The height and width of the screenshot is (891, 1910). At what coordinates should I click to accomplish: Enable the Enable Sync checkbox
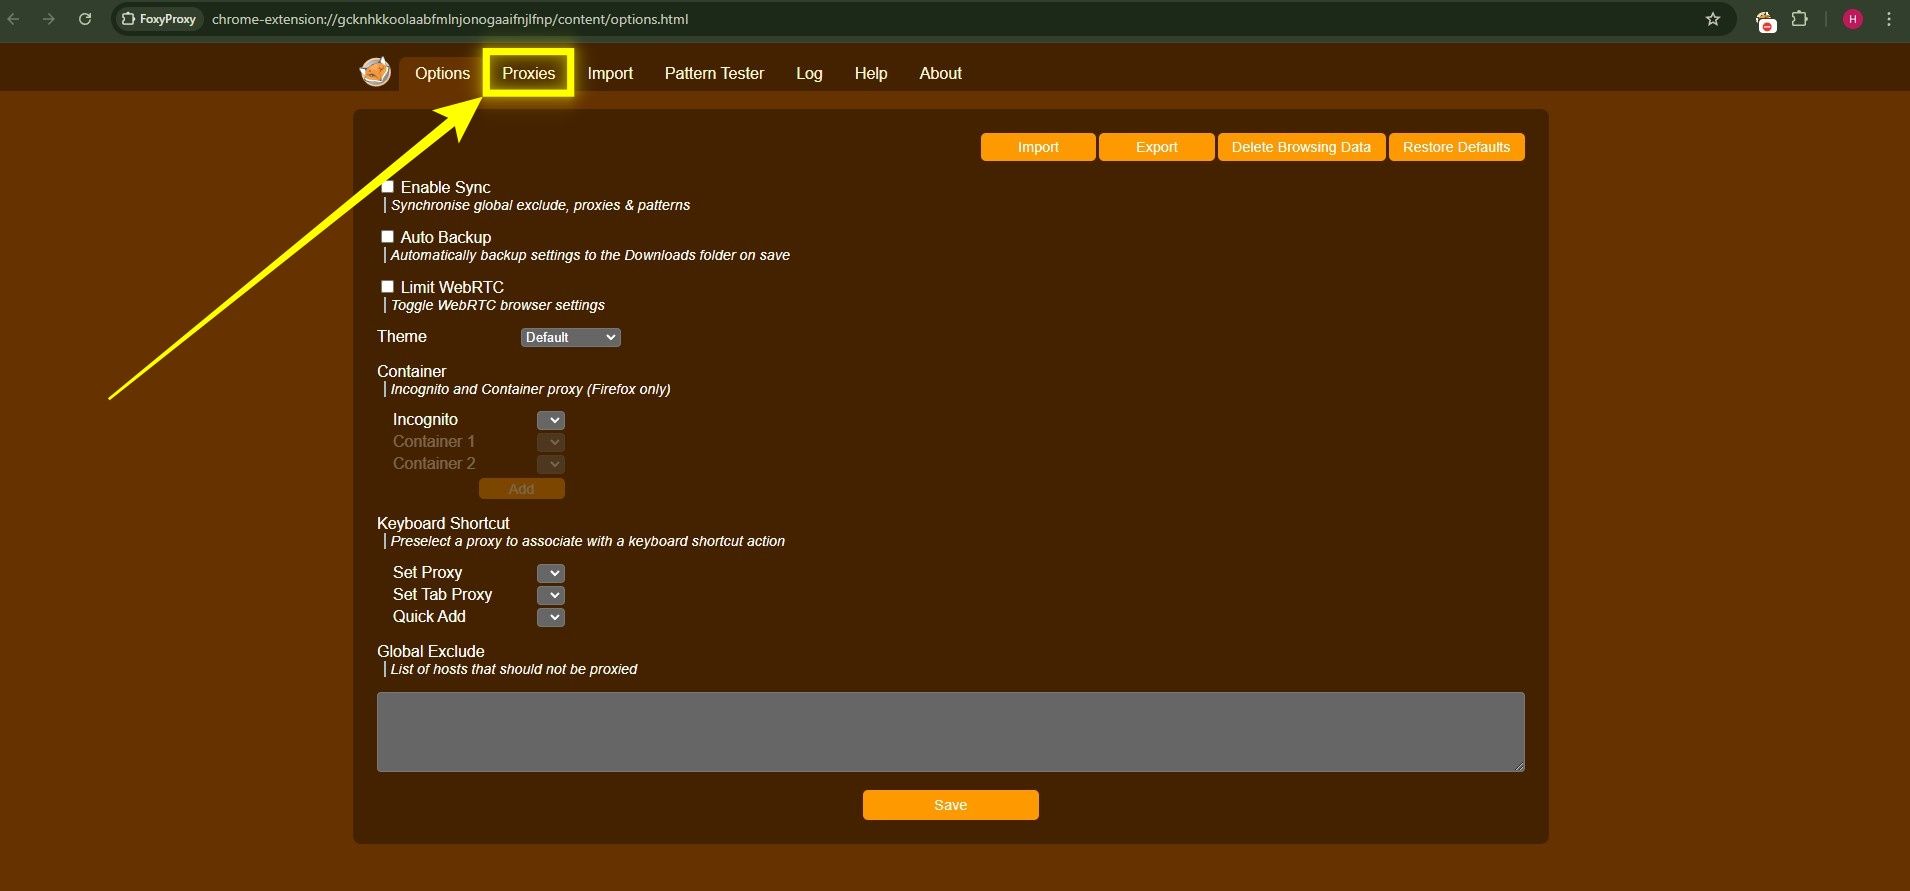tap(387, 187)
